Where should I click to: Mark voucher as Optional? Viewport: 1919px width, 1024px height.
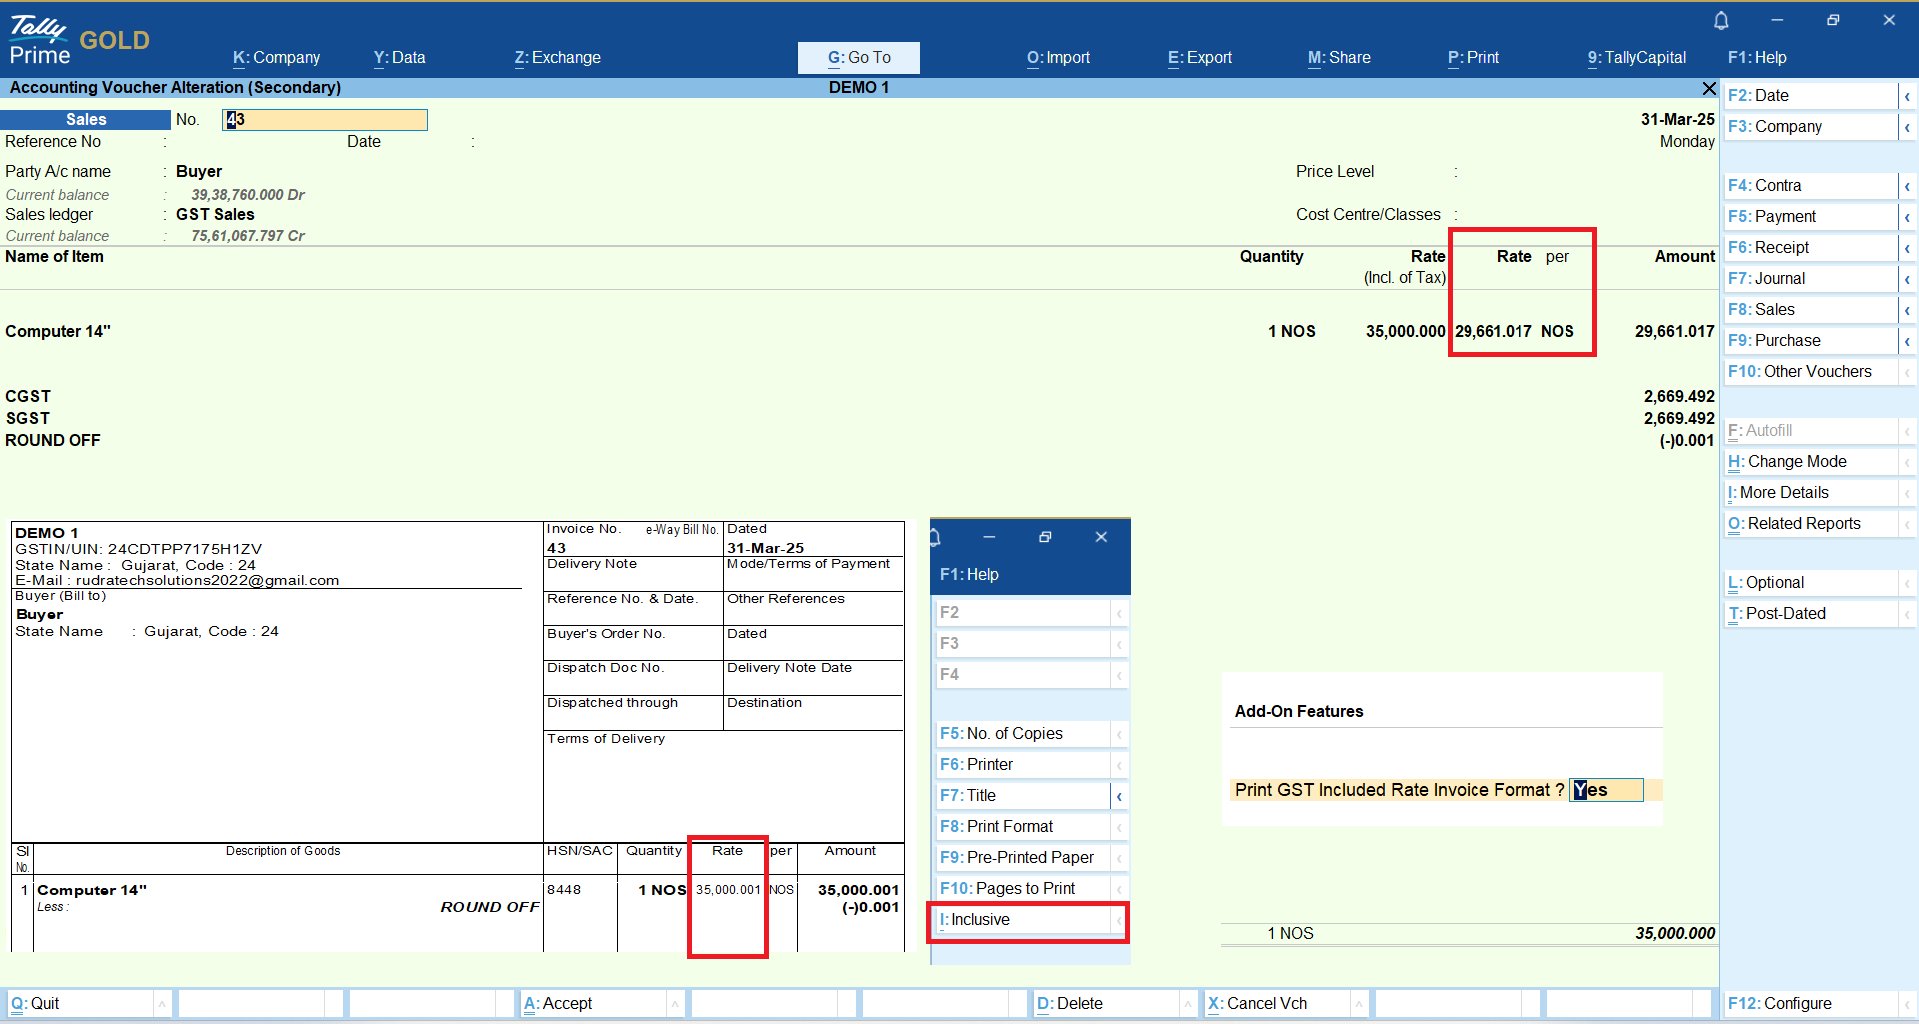coord(1766,583)
